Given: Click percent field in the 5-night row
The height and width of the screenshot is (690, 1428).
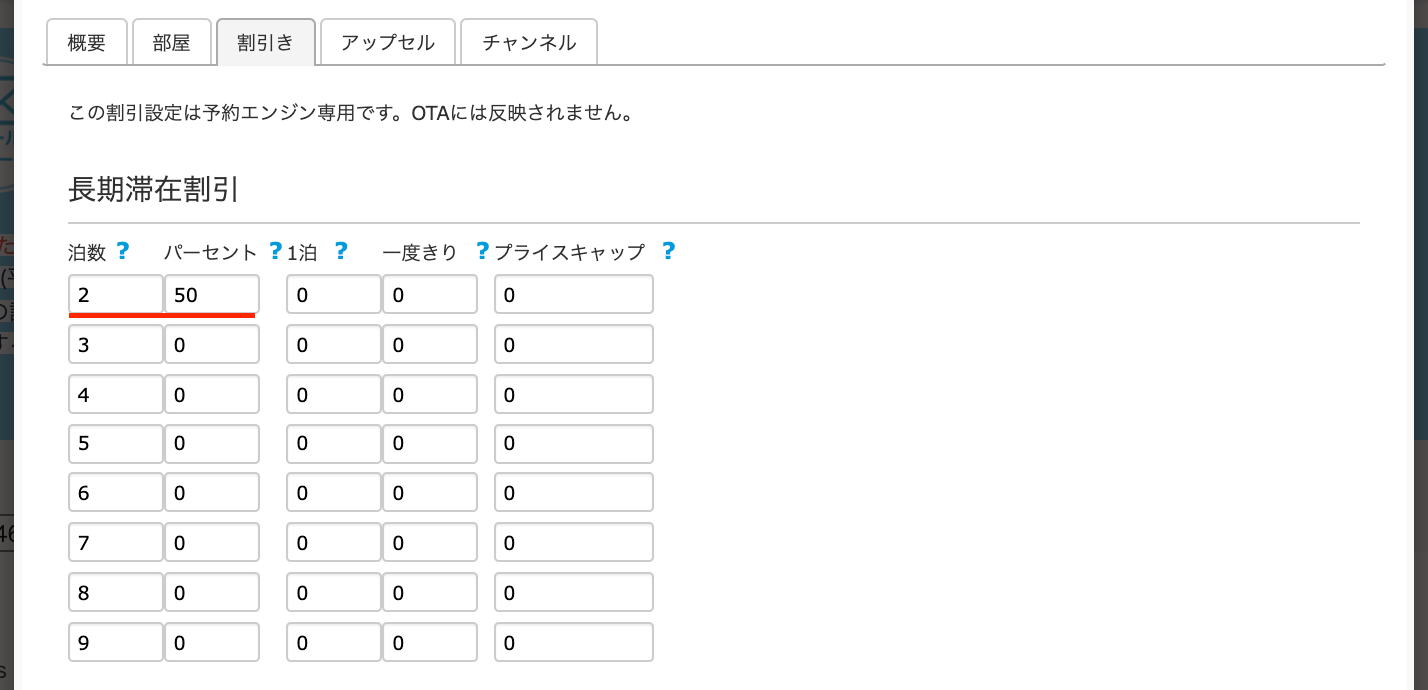Looking at the screenshot, I should (x=212, y=444).
